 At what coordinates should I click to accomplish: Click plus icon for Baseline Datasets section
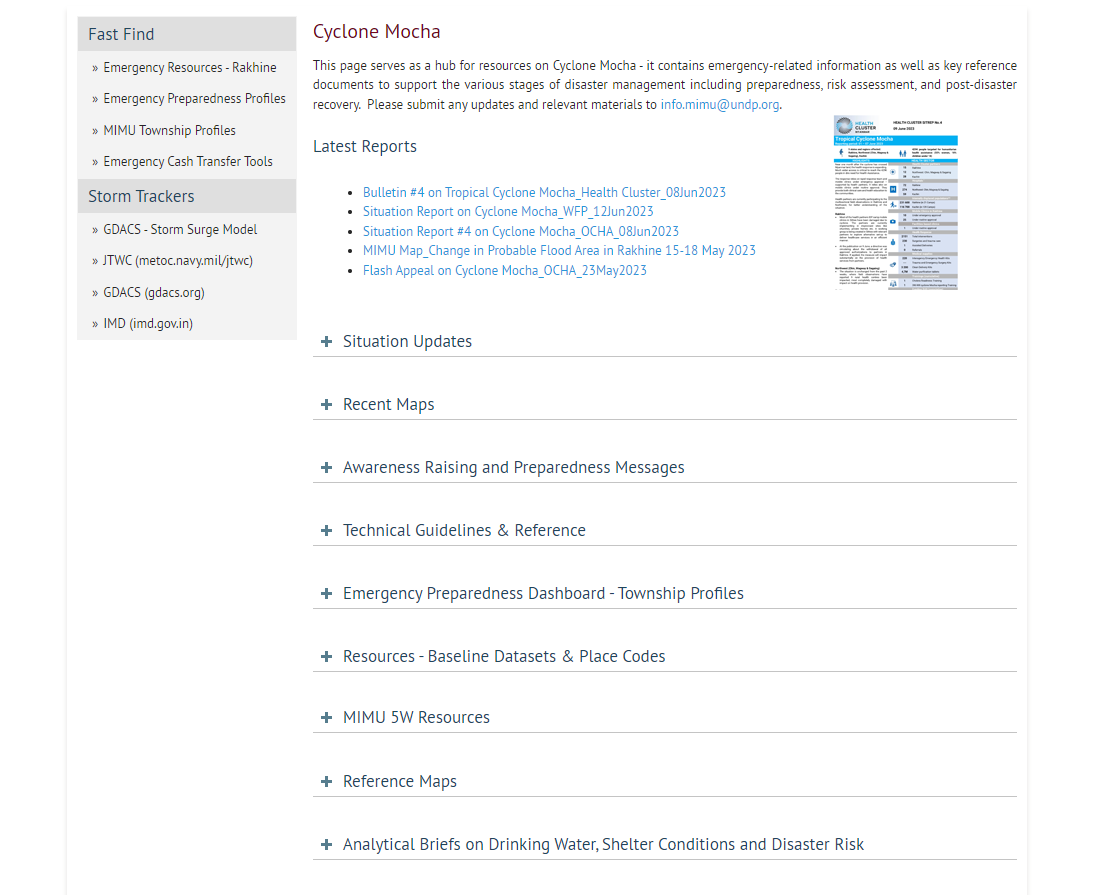[x=326, y=657]
